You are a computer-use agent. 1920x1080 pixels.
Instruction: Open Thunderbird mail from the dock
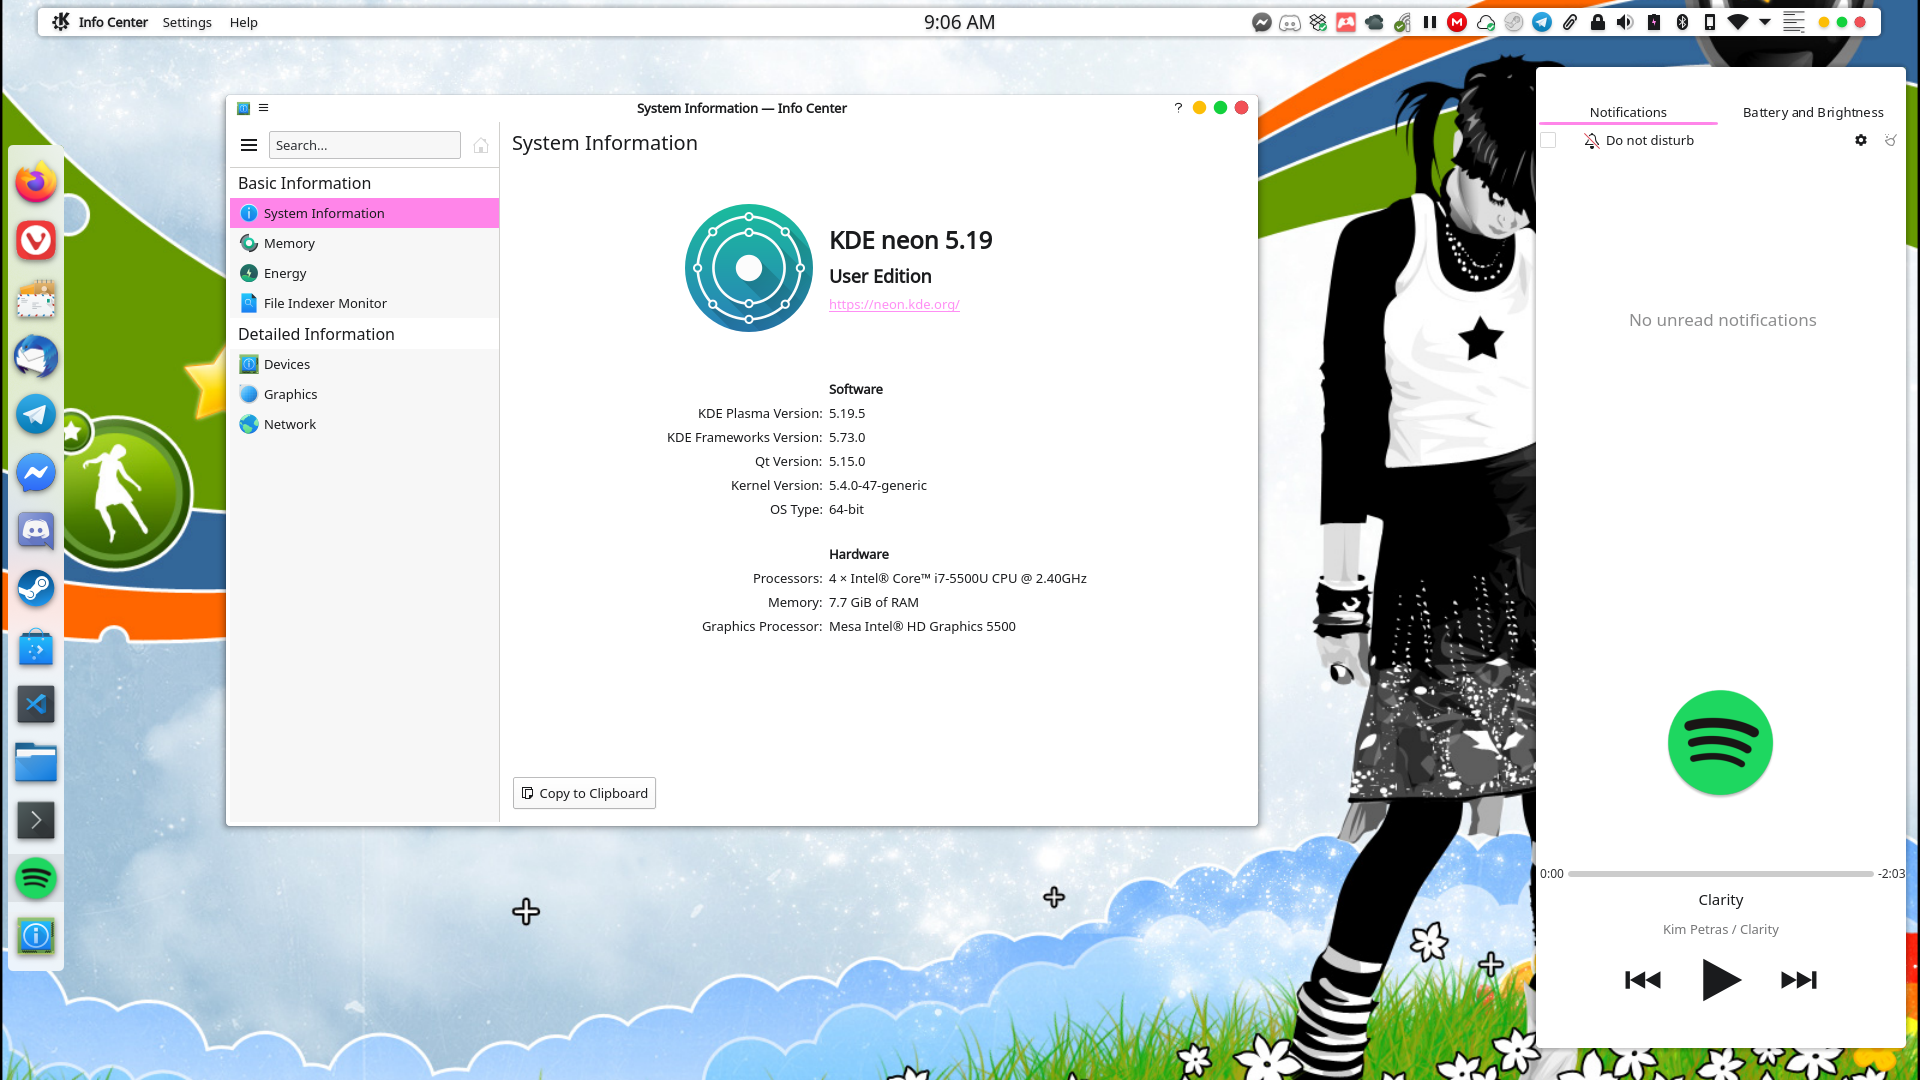(36, 357)
